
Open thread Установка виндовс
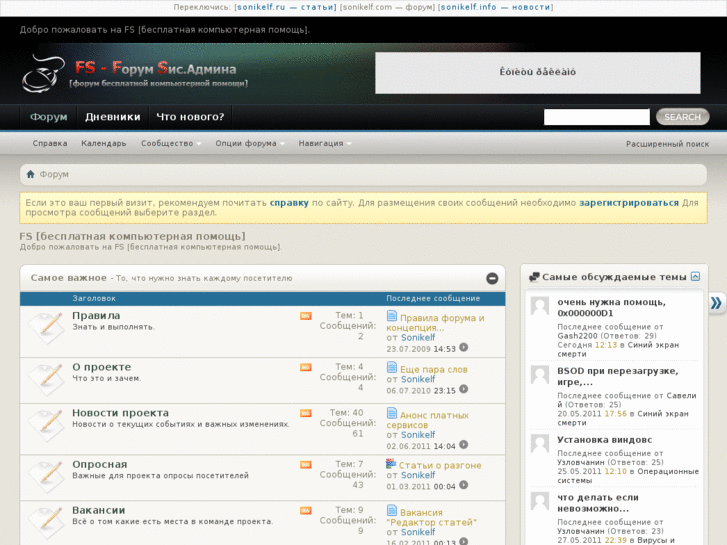pos(605,440)
